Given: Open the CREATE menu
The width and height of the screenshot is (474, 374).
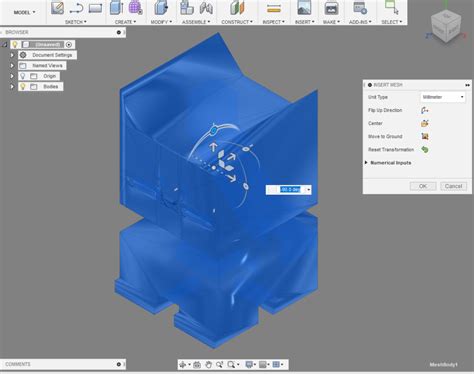Looking at the screenshot, I should (125, 22).
